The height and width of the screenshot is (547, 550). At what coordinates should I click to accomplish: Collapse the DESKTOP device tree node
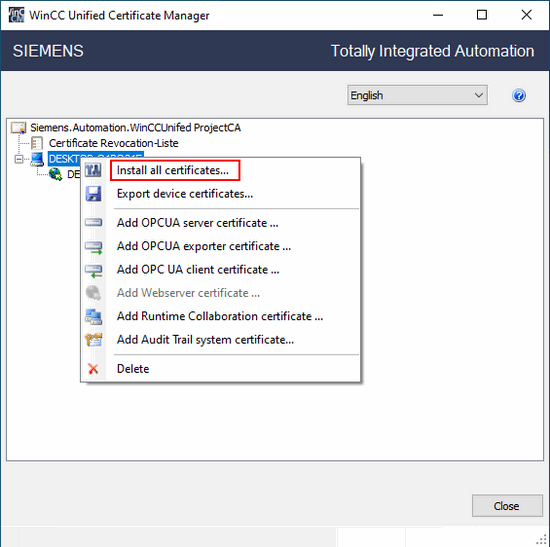point(19,159)
